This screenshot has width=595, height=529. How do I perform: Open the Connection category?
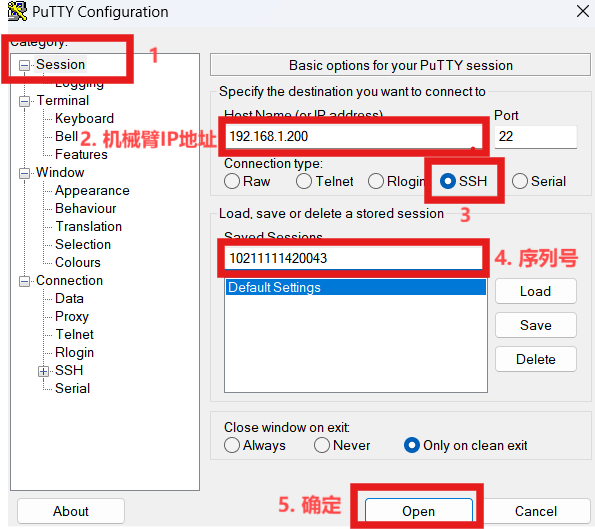pos(69,280)
